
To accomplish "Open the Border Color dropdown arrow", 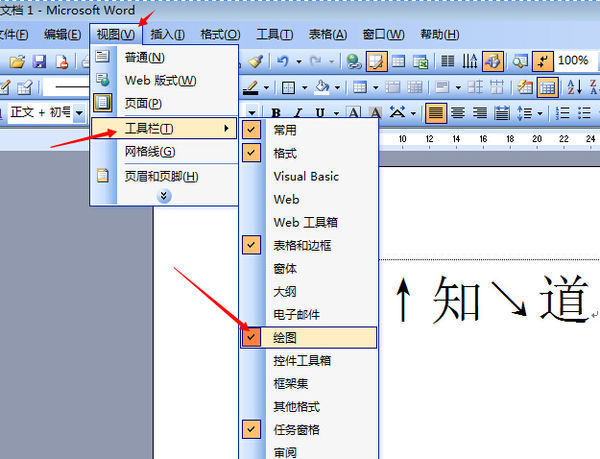I will click(266, 88).
